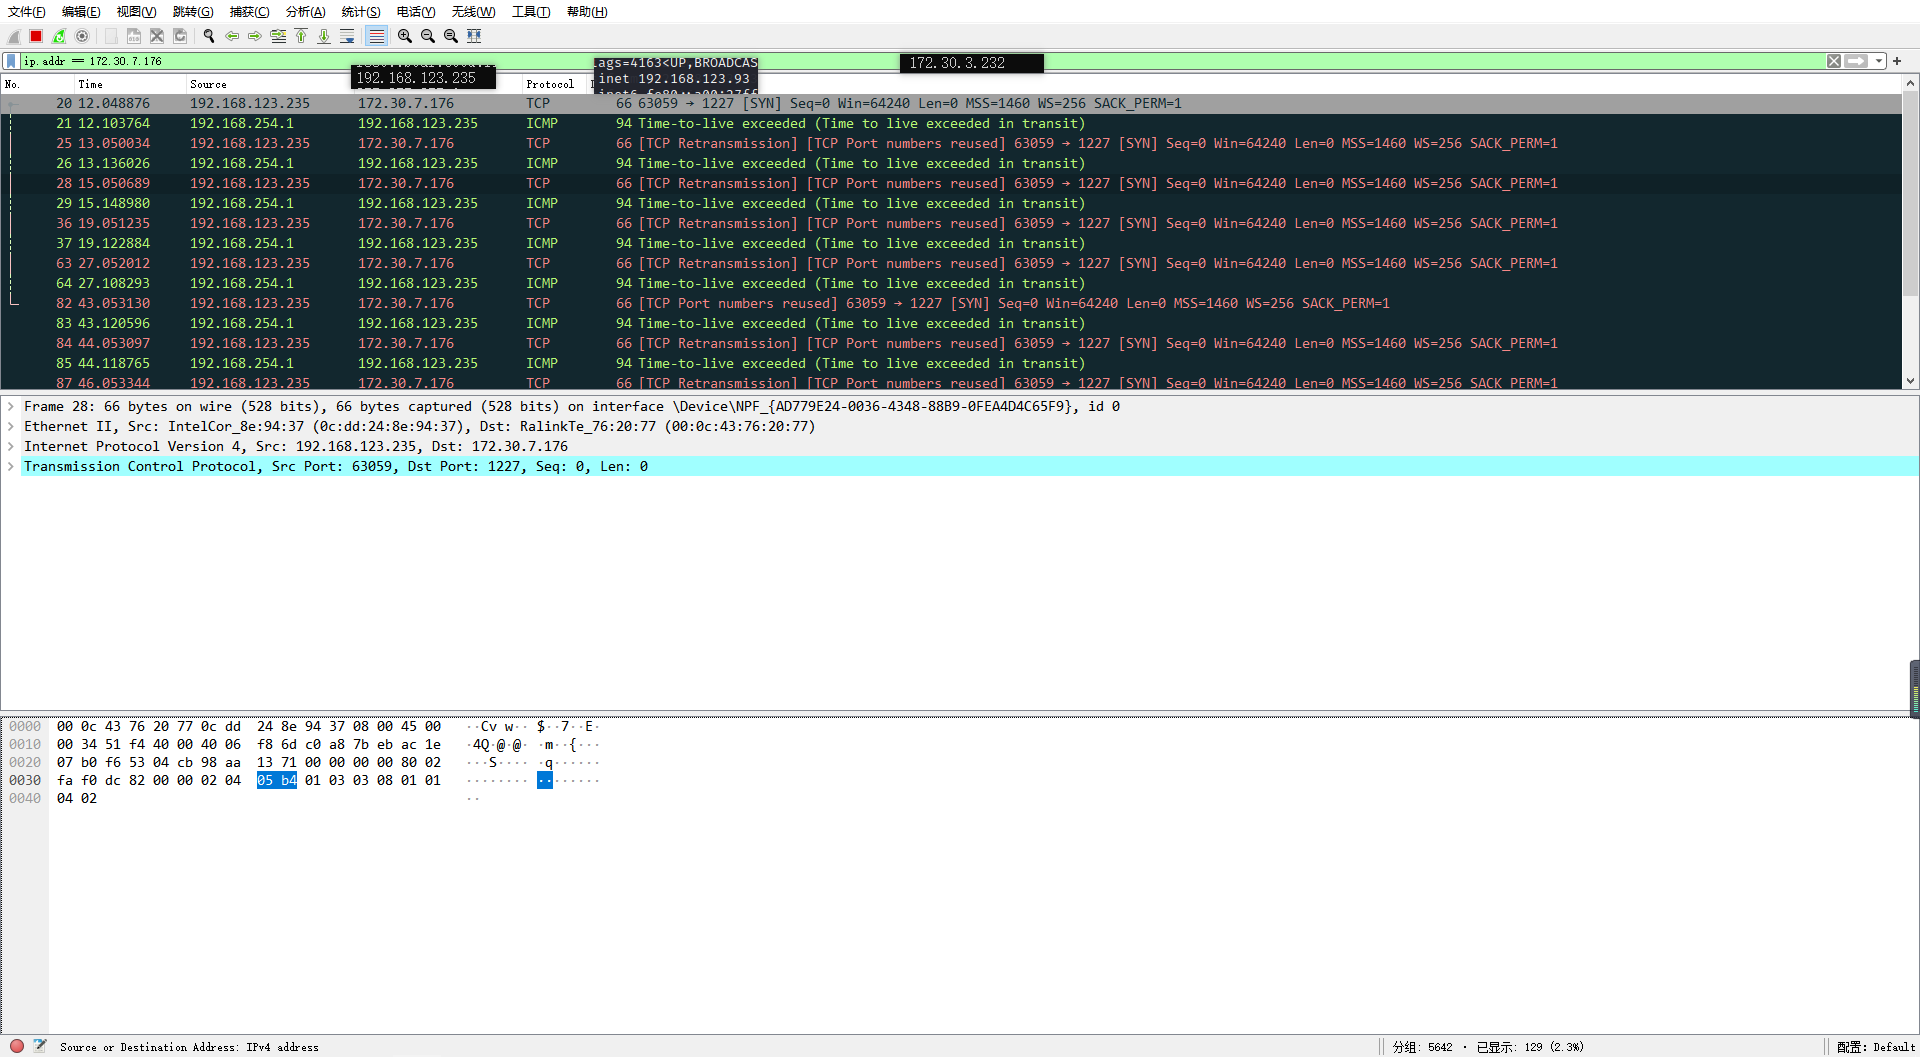
Task: Toggle packet list colorization button
Action: [376, 36]
